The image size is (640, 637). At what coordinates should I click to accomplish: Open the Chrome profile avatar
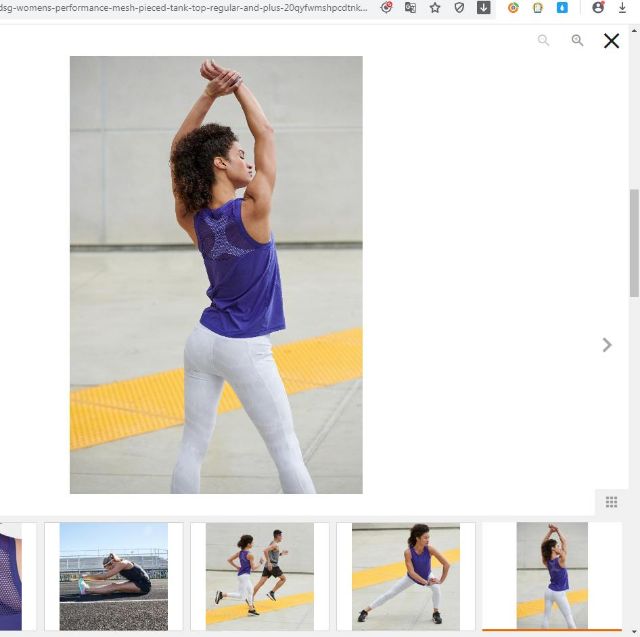[x=598, y=8]
